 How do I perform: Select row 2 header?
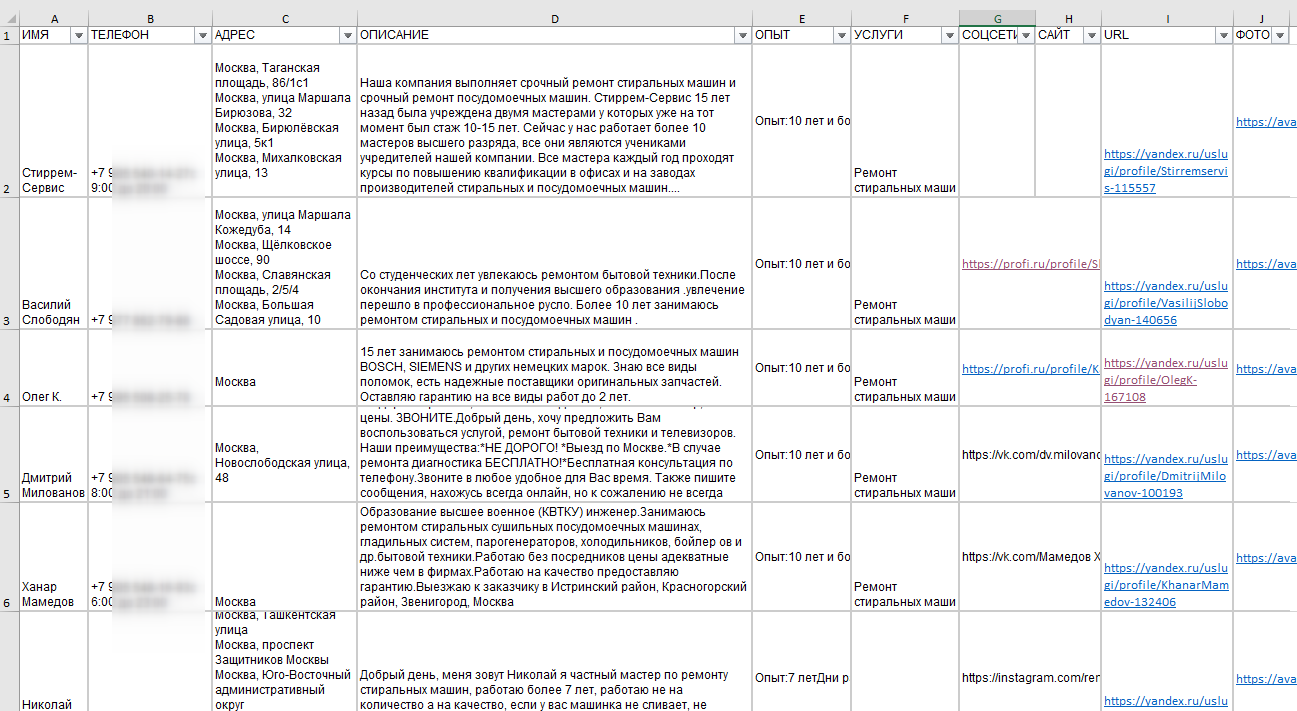coord(9,121)
